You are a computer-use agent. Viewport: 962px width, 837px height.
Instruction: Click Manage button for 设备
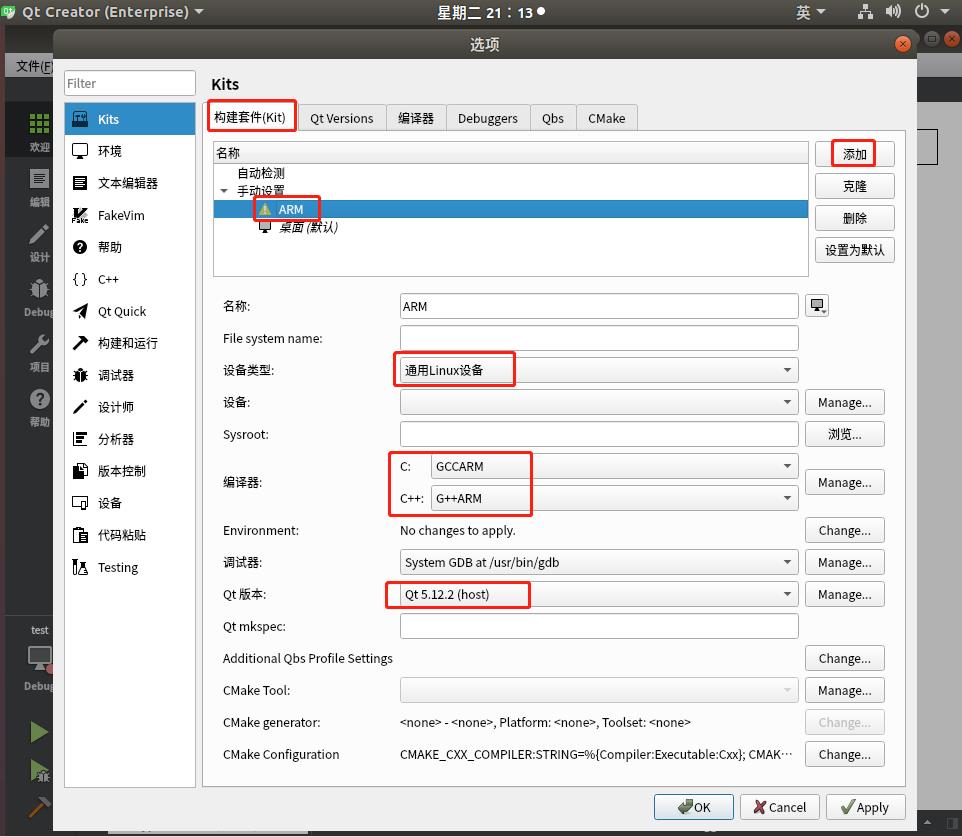pyautogui.click(x=844, y=403)
